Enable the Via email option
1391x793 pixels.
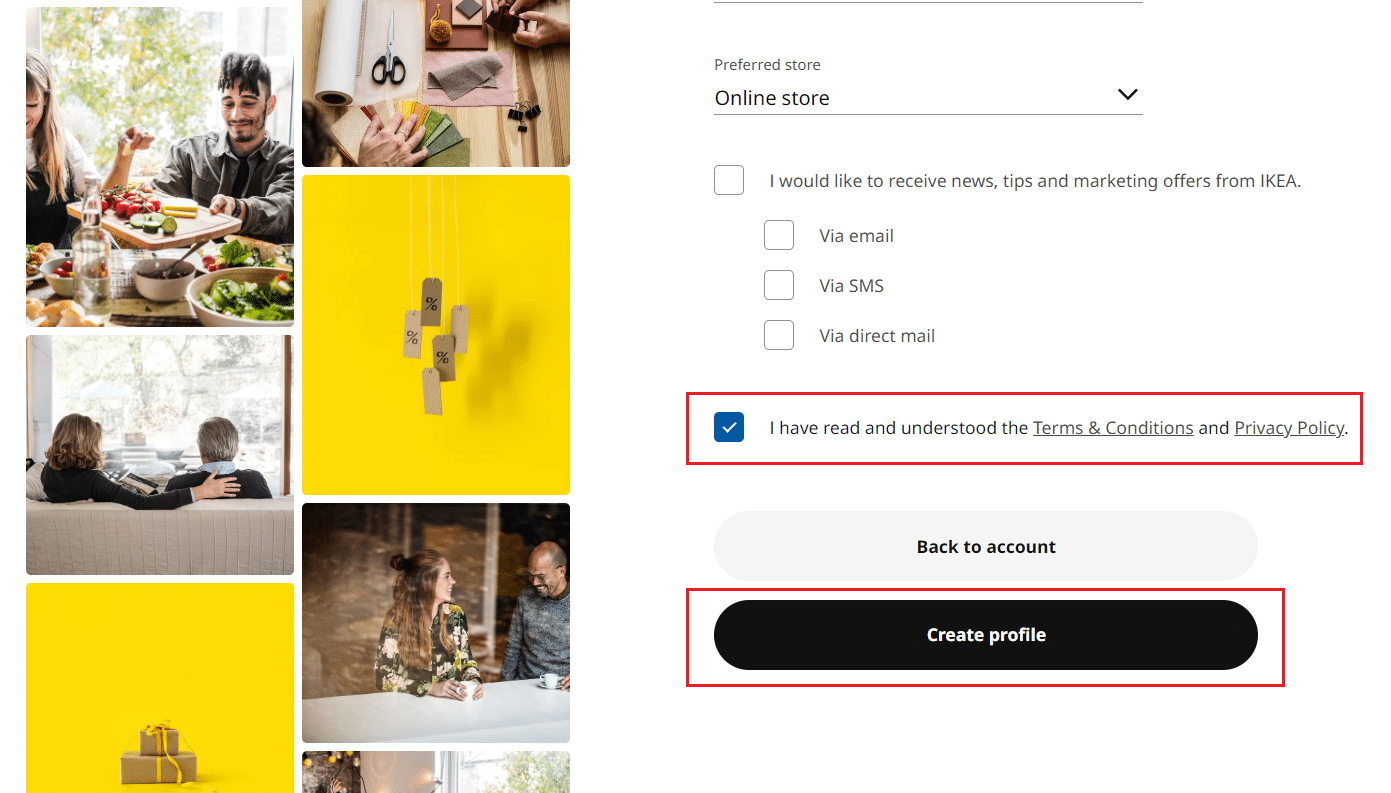coord(779,235)
